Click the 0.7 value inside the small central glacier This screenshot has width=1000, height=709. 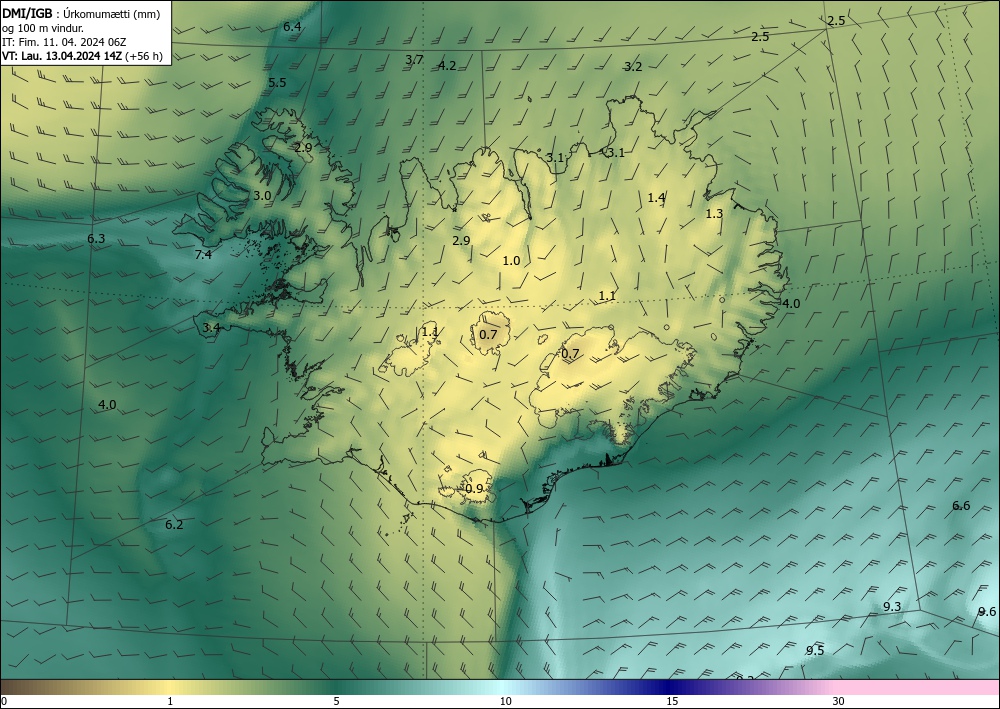[488, 334]
